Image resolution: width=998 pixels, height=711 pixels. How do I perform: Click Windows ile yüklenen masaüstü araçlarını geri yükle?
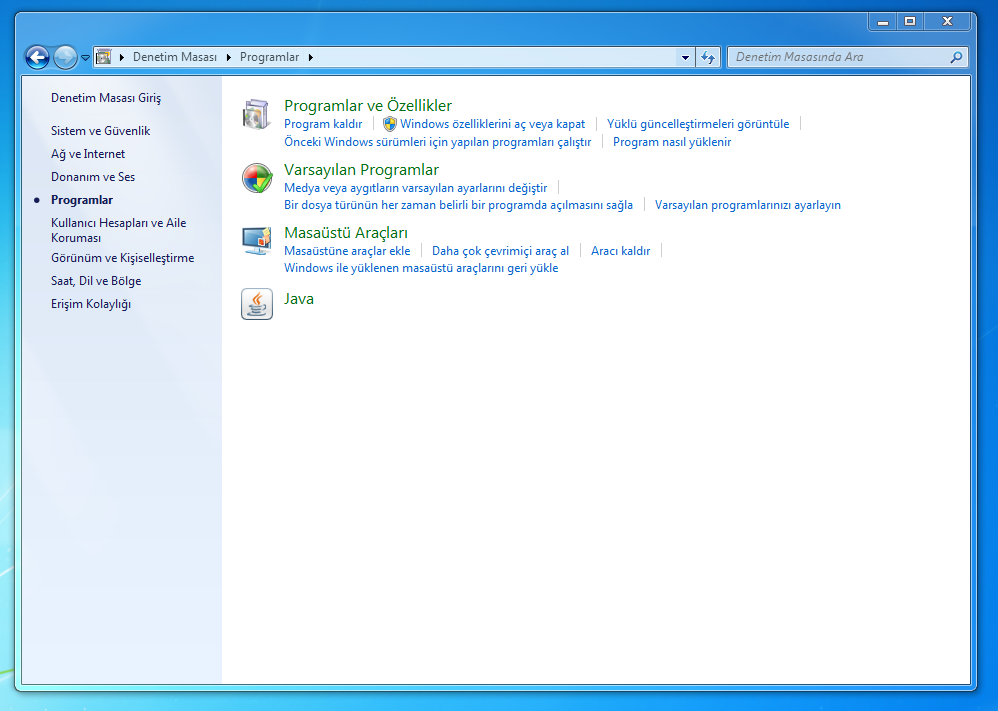point(421,268)
